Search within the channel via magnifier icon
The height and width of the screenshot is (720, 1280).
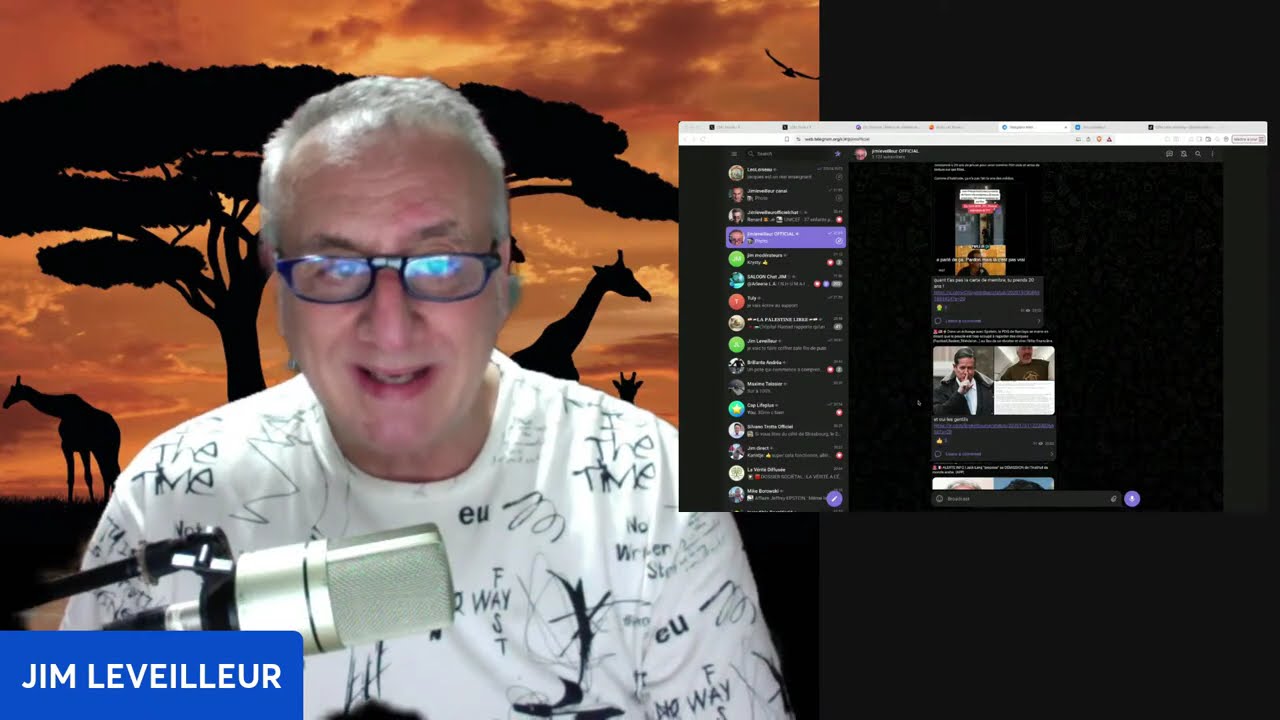[1198, 153]
